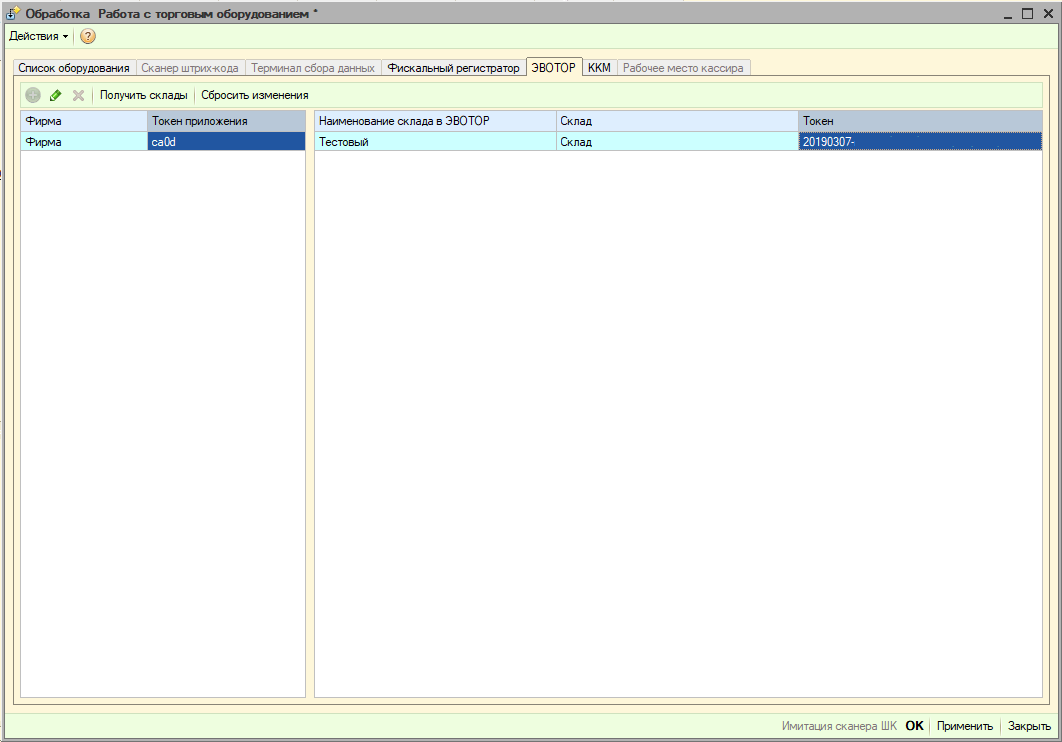Select the ККМ tab
1062x742 pixels.
[599, 68]
